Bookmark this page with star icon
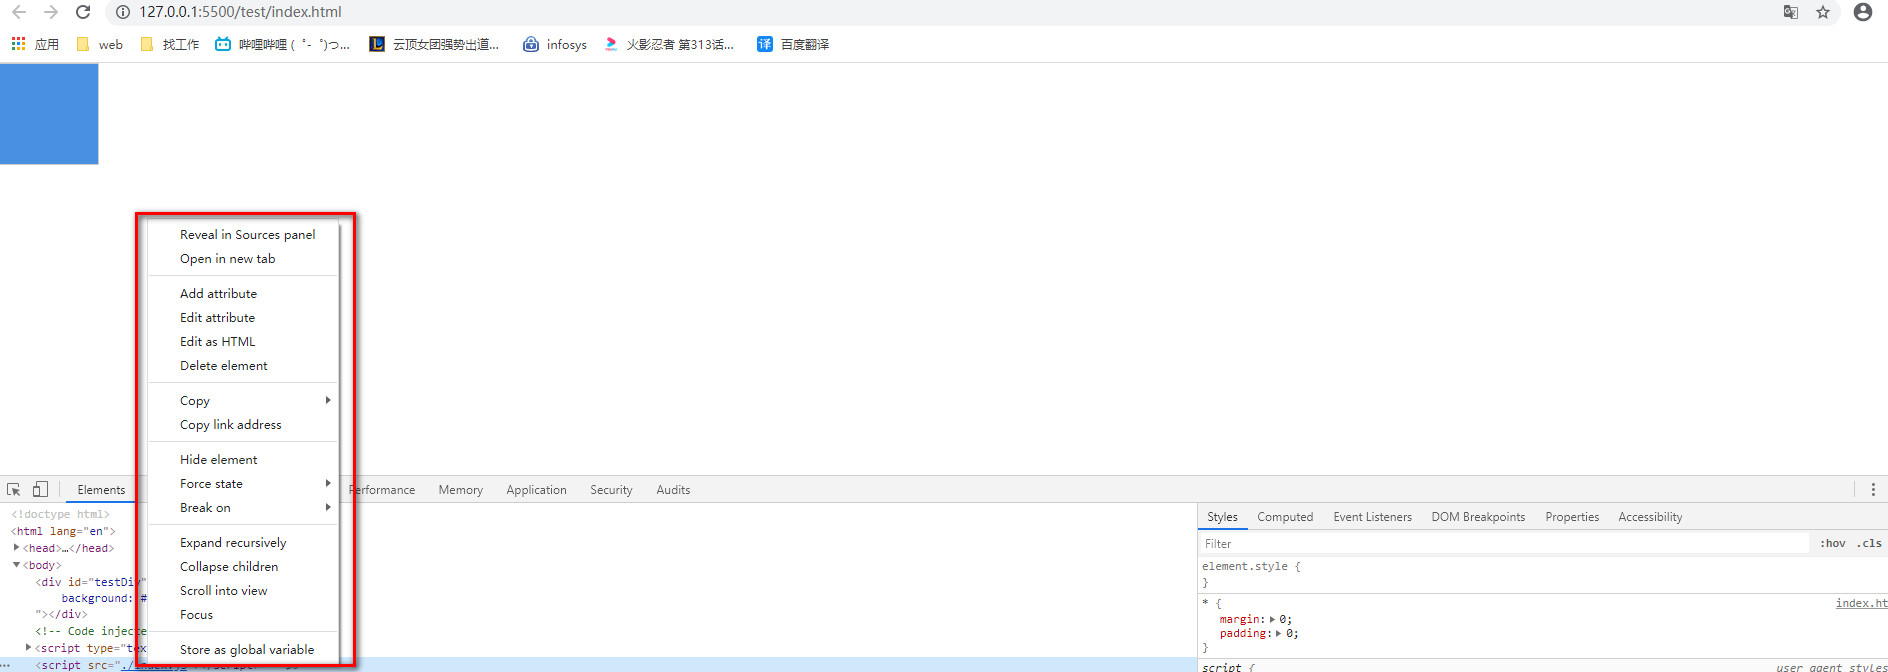 pos(1823,12)
